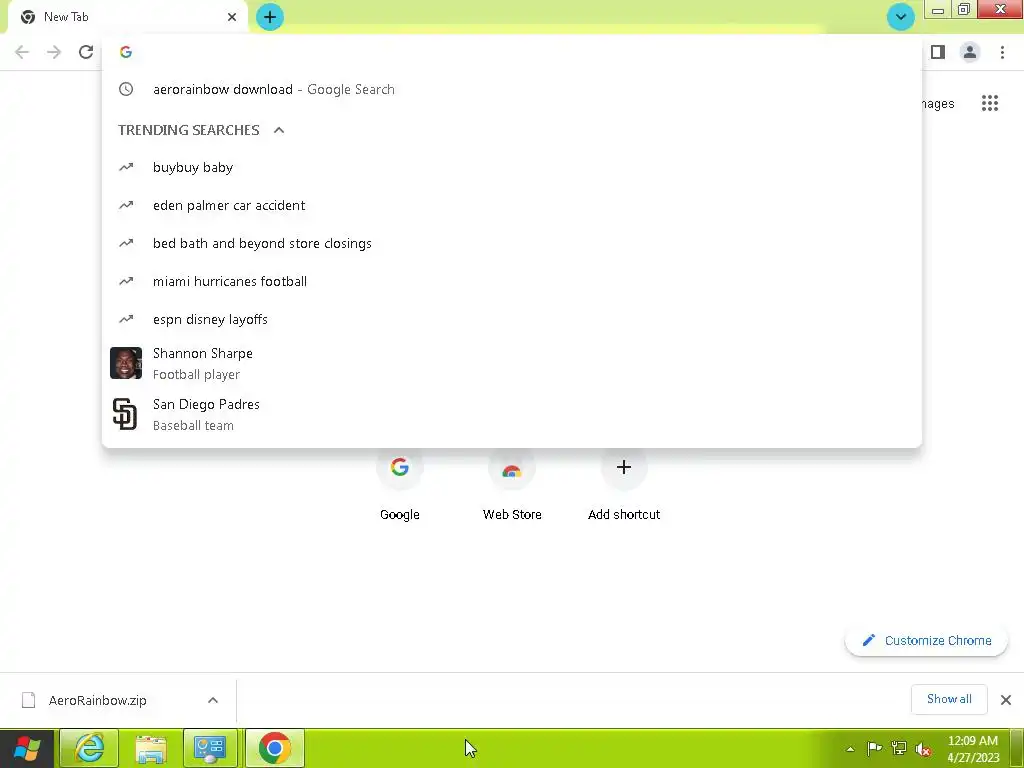Choose eden palmer car accident suggestion
This screenshot has width=1024, height=768.
click(x=512, y=205)
